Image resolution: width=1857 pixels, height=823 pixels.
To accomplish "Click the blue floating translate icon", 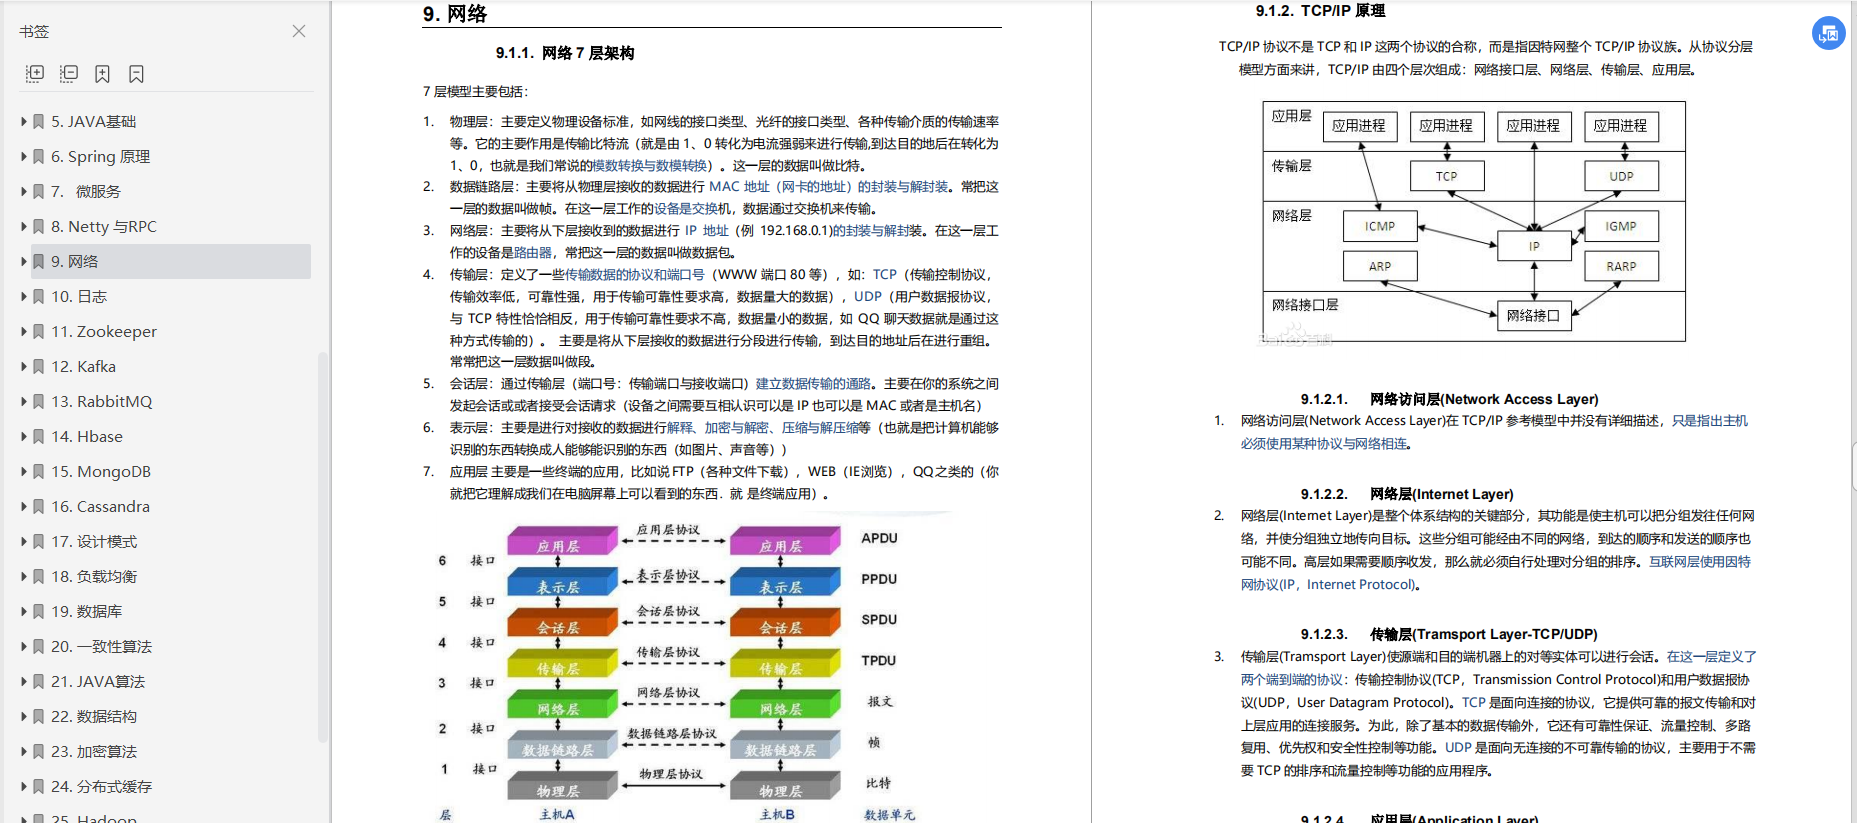I will pyautogui.click(x=1829, y=34).
